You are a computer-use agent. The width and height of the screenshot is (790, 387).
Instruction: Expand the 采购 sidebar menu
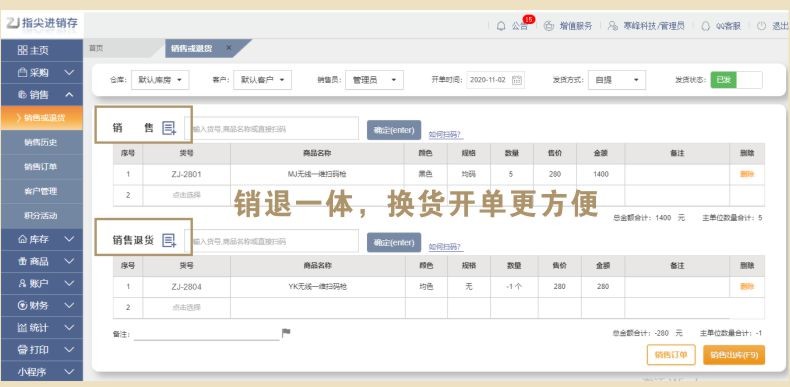click(42, 73)
